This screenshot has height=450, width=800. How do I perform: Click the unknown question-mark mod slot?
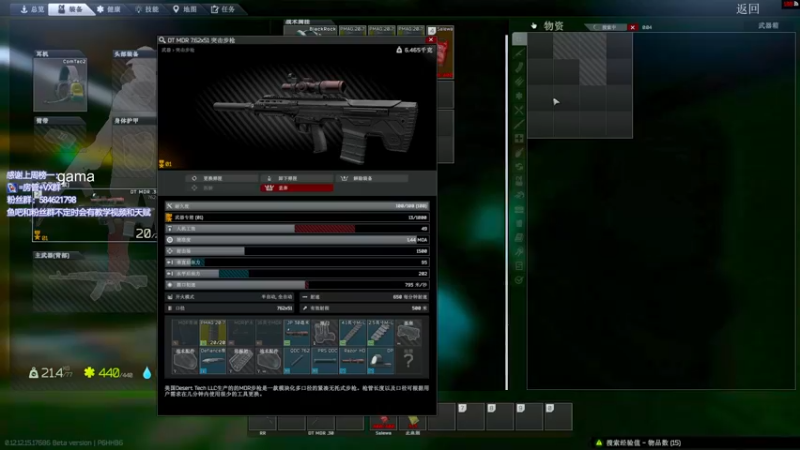(409, 361)
